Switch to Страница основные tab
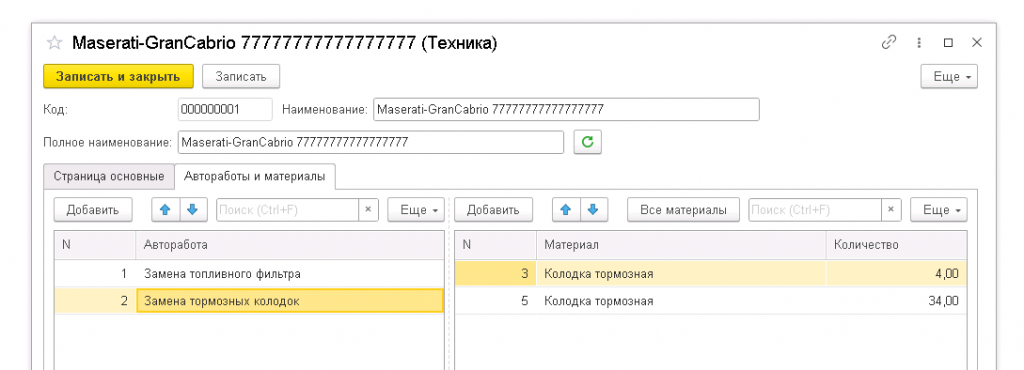 pyautogui.click(x=109, y=176)
